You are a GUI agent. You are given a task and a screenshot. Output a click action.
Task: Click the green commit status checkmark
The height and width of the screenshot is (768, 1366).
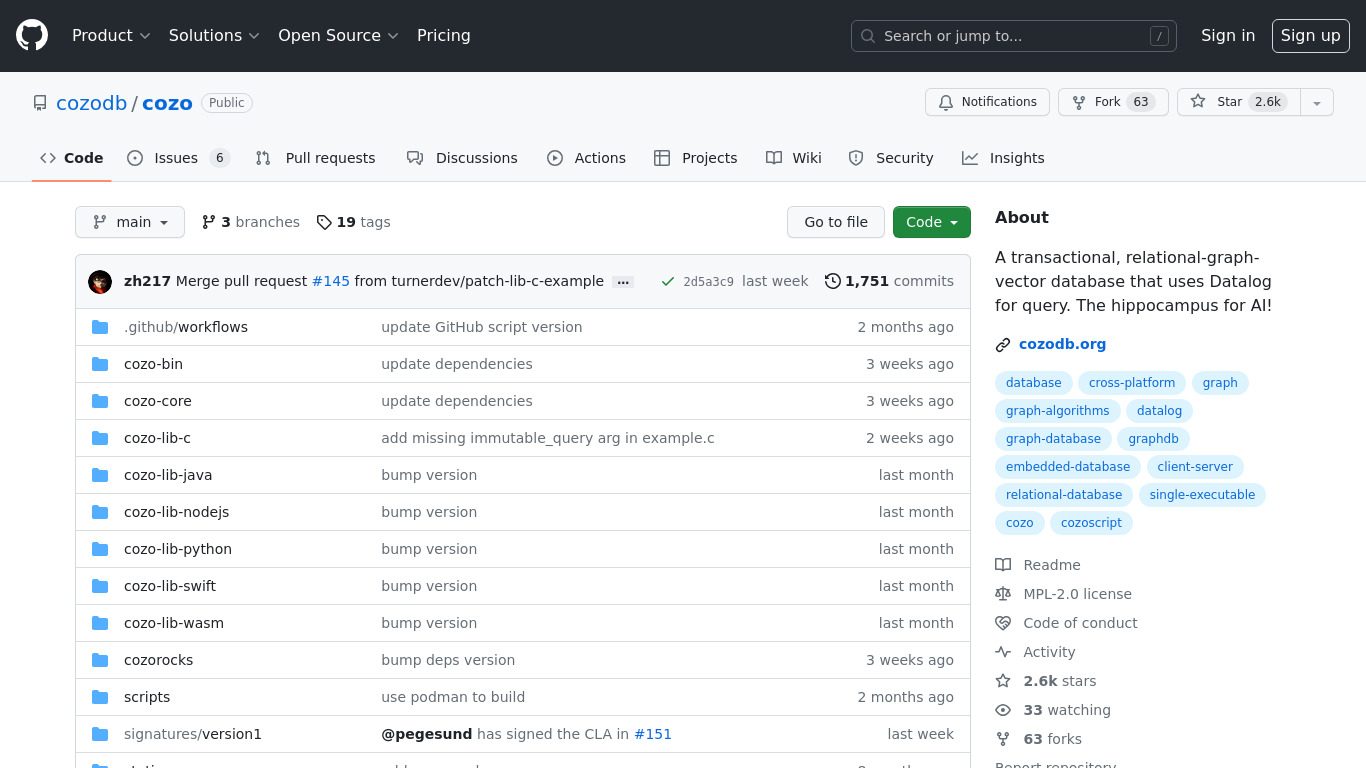pos(668,282)
